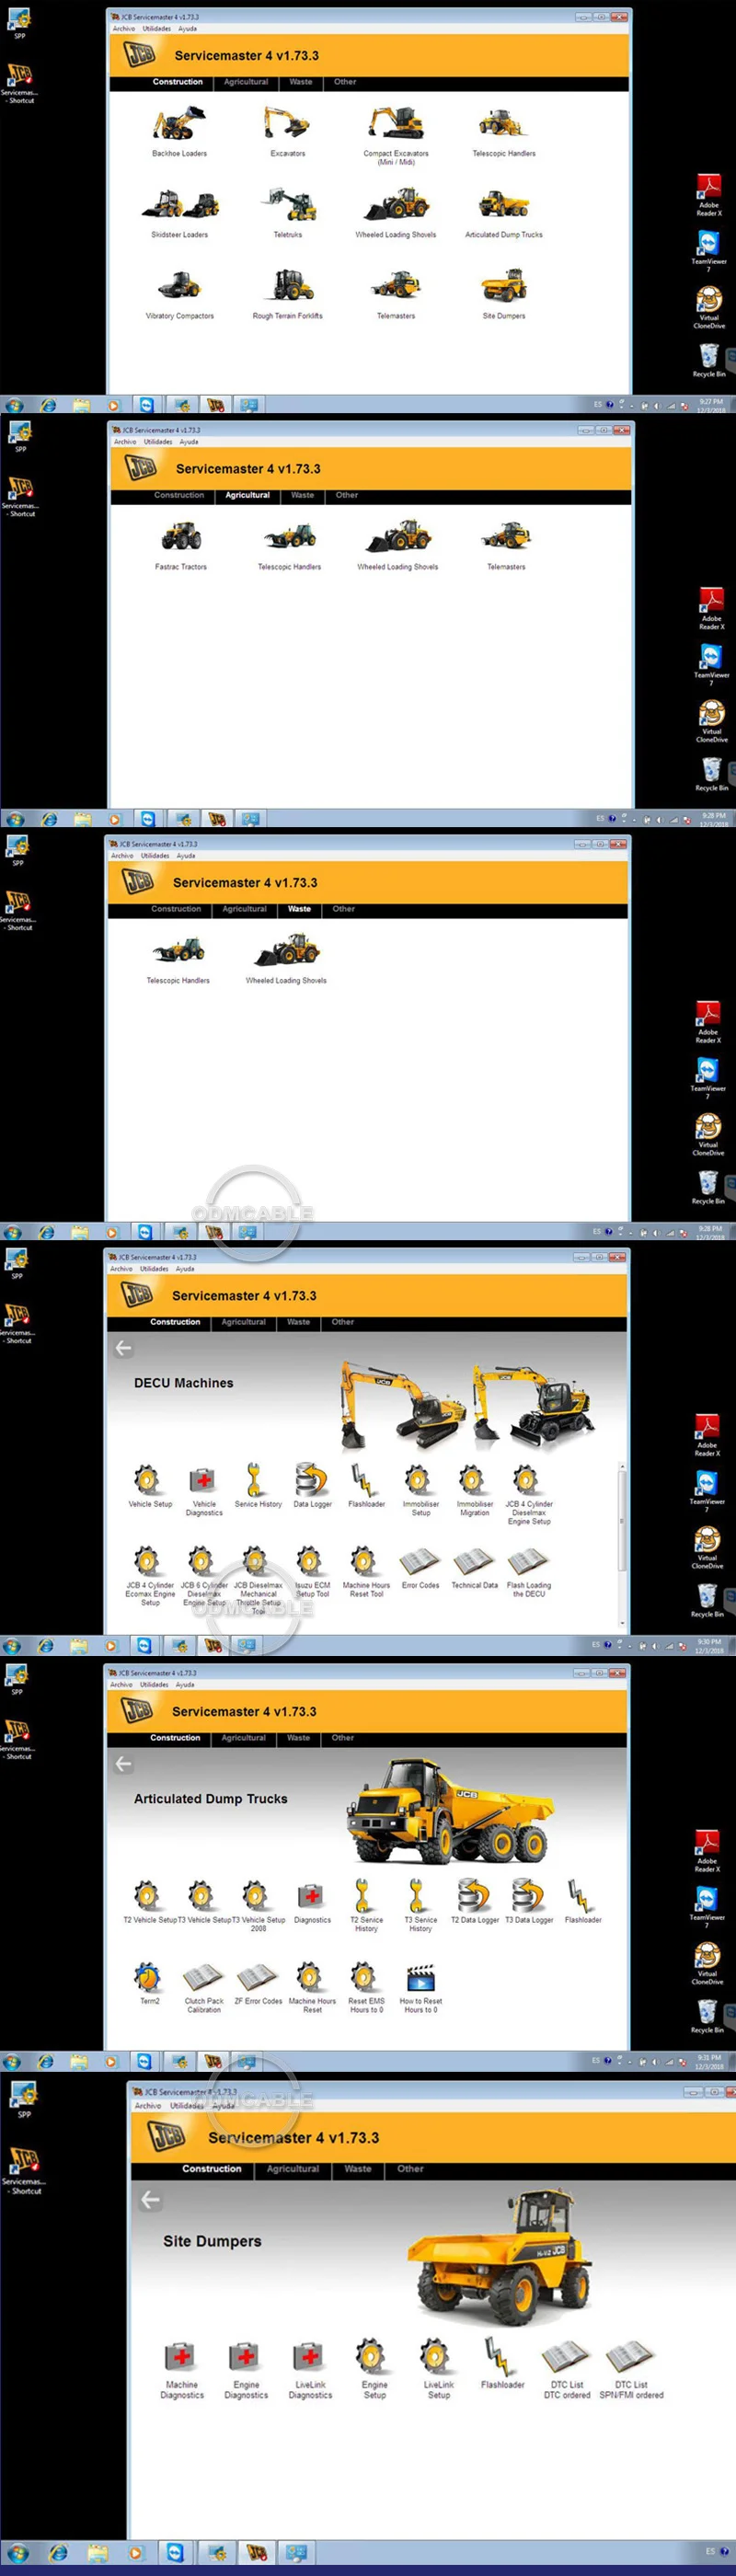Image resolution: width=736 pixels, height=2576 pixels.
Task: Switch to Waste tab in Site Dumpers window
Action: tap(358, 2168)
